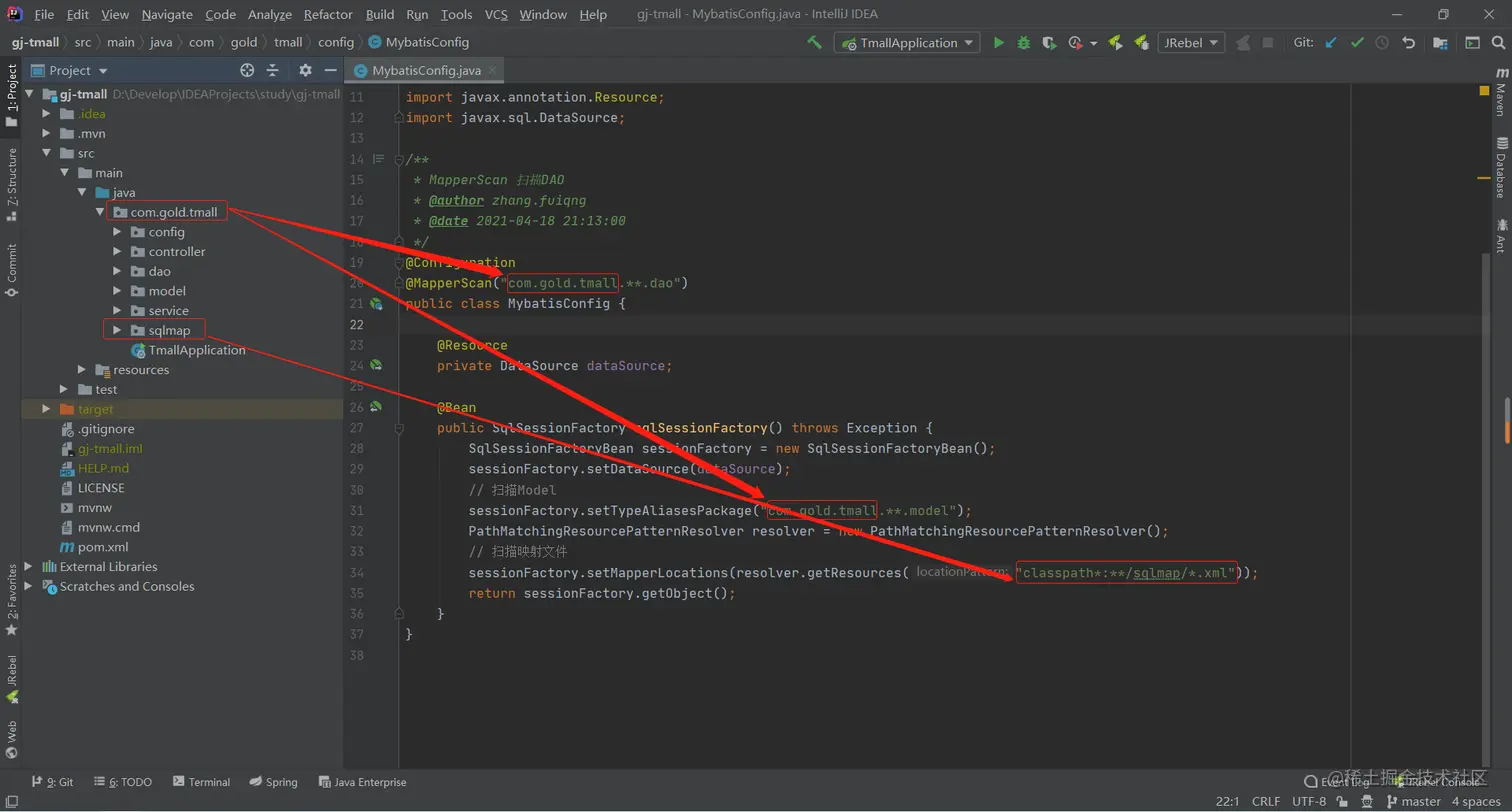1512x812 pixels.
Task: Run with Coverage using the shield icon
Action: (x=1048, y=43)
